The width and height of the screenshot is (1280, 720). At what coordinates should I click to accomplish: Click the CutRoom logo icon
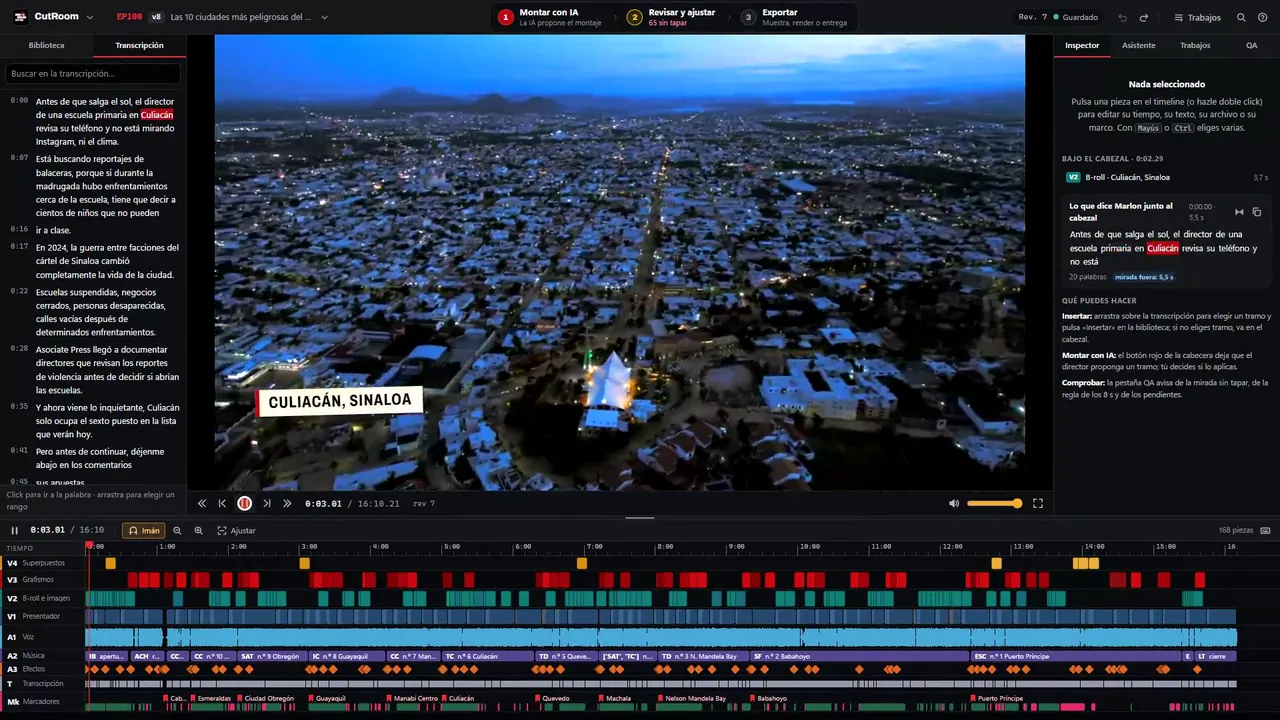coord(20,17)
